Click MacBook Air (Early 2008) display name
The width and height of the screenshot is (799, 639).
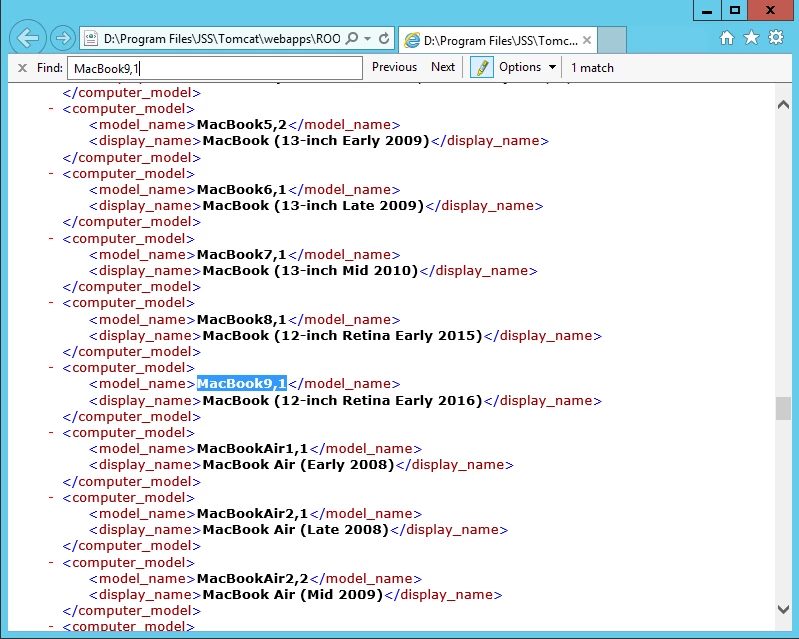[x=299, y=465]
